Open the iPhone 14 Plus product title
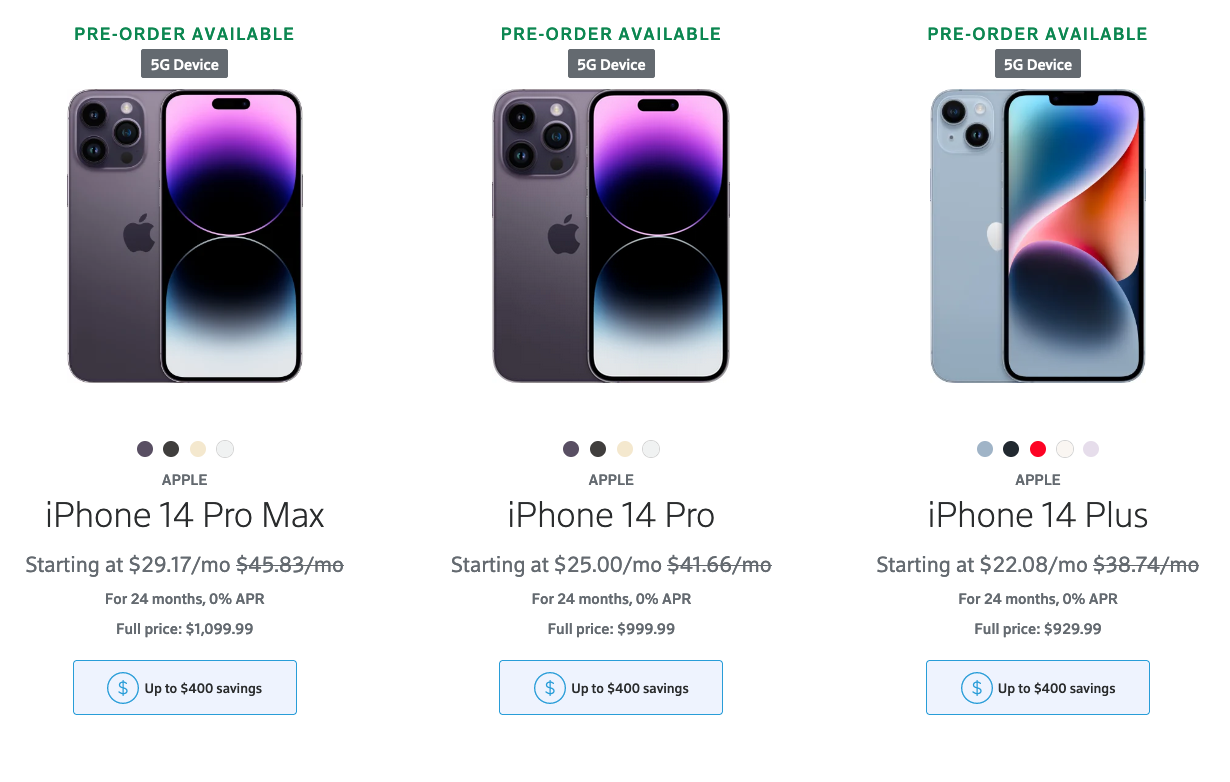The width and height of the screenshot is (1230, 782). click(x=1038, y=515)
